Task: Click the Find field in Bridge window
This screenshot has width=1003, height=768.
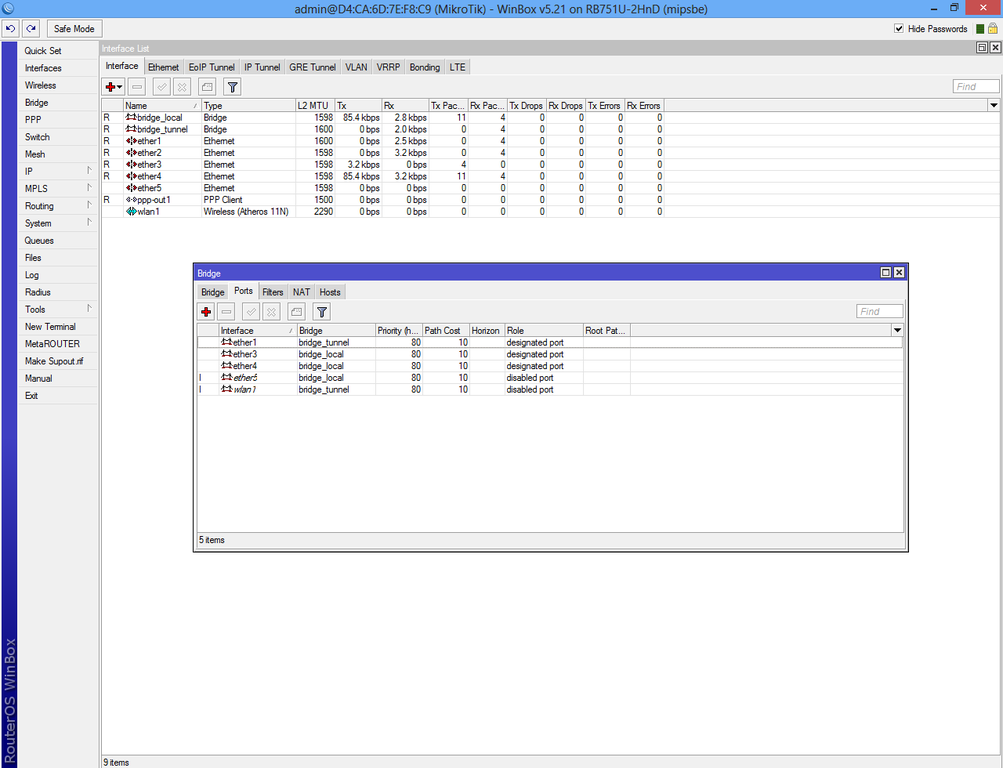Action: click(x=879, y=312)
